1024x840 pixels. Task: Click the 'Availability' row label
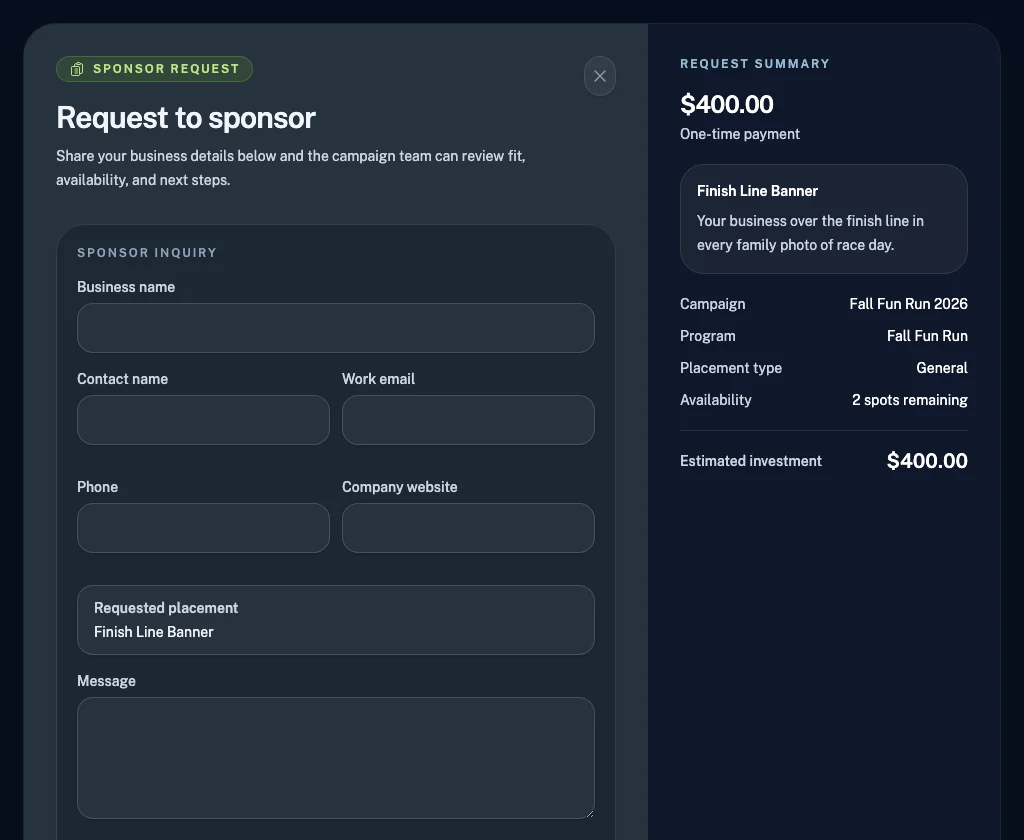point(716,400)
